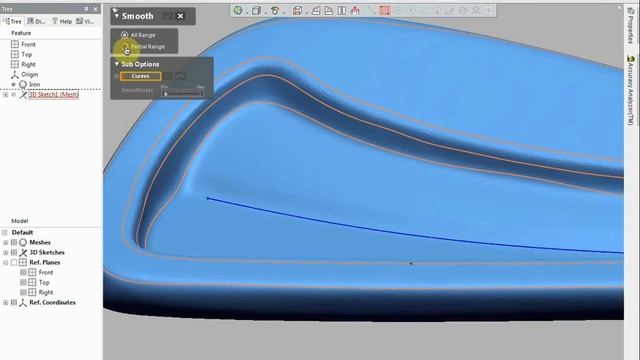This screenshot has height=360, width=640.
Task: Switch to the Di... tab
Action: [37, 21]
